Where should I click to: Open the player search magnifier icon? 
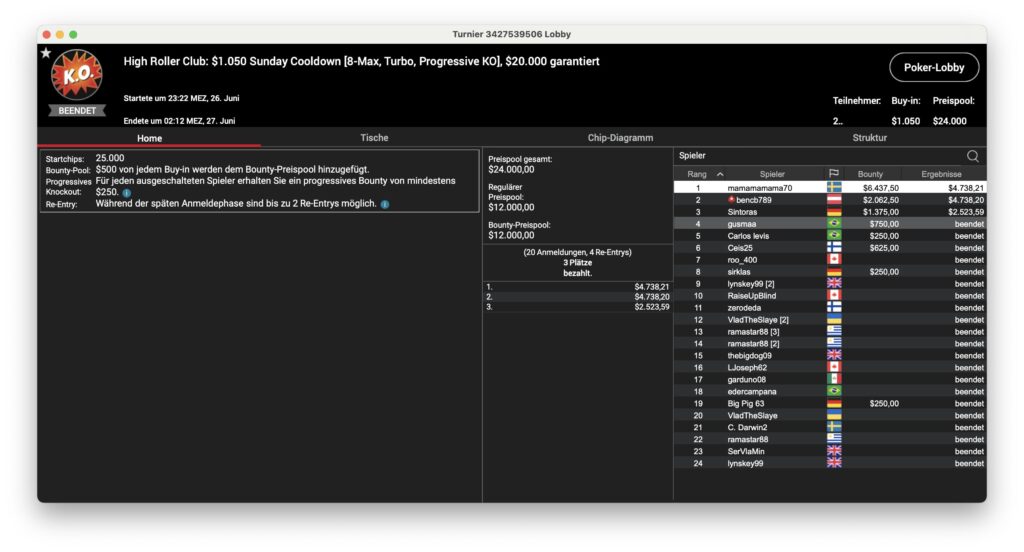(972, 156)
